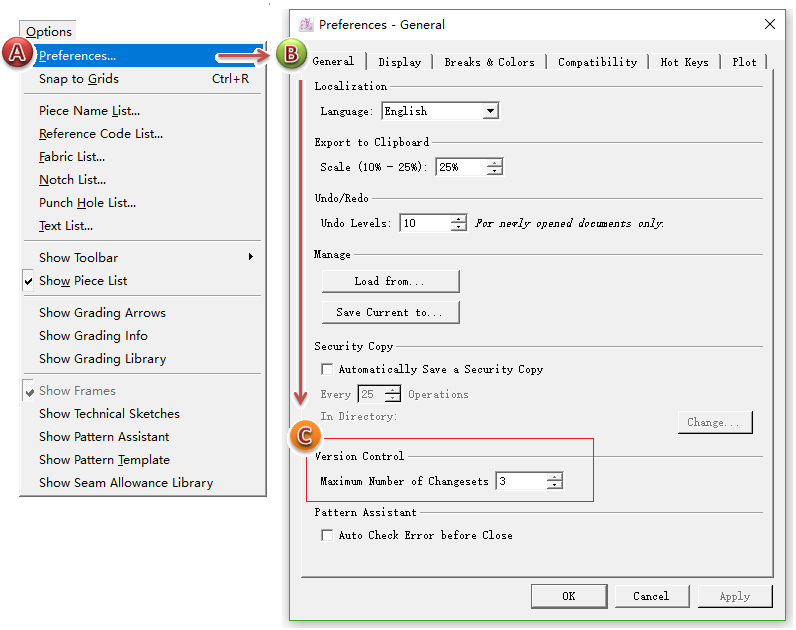Increase Undo Levels with up arrow

(458, 219)
